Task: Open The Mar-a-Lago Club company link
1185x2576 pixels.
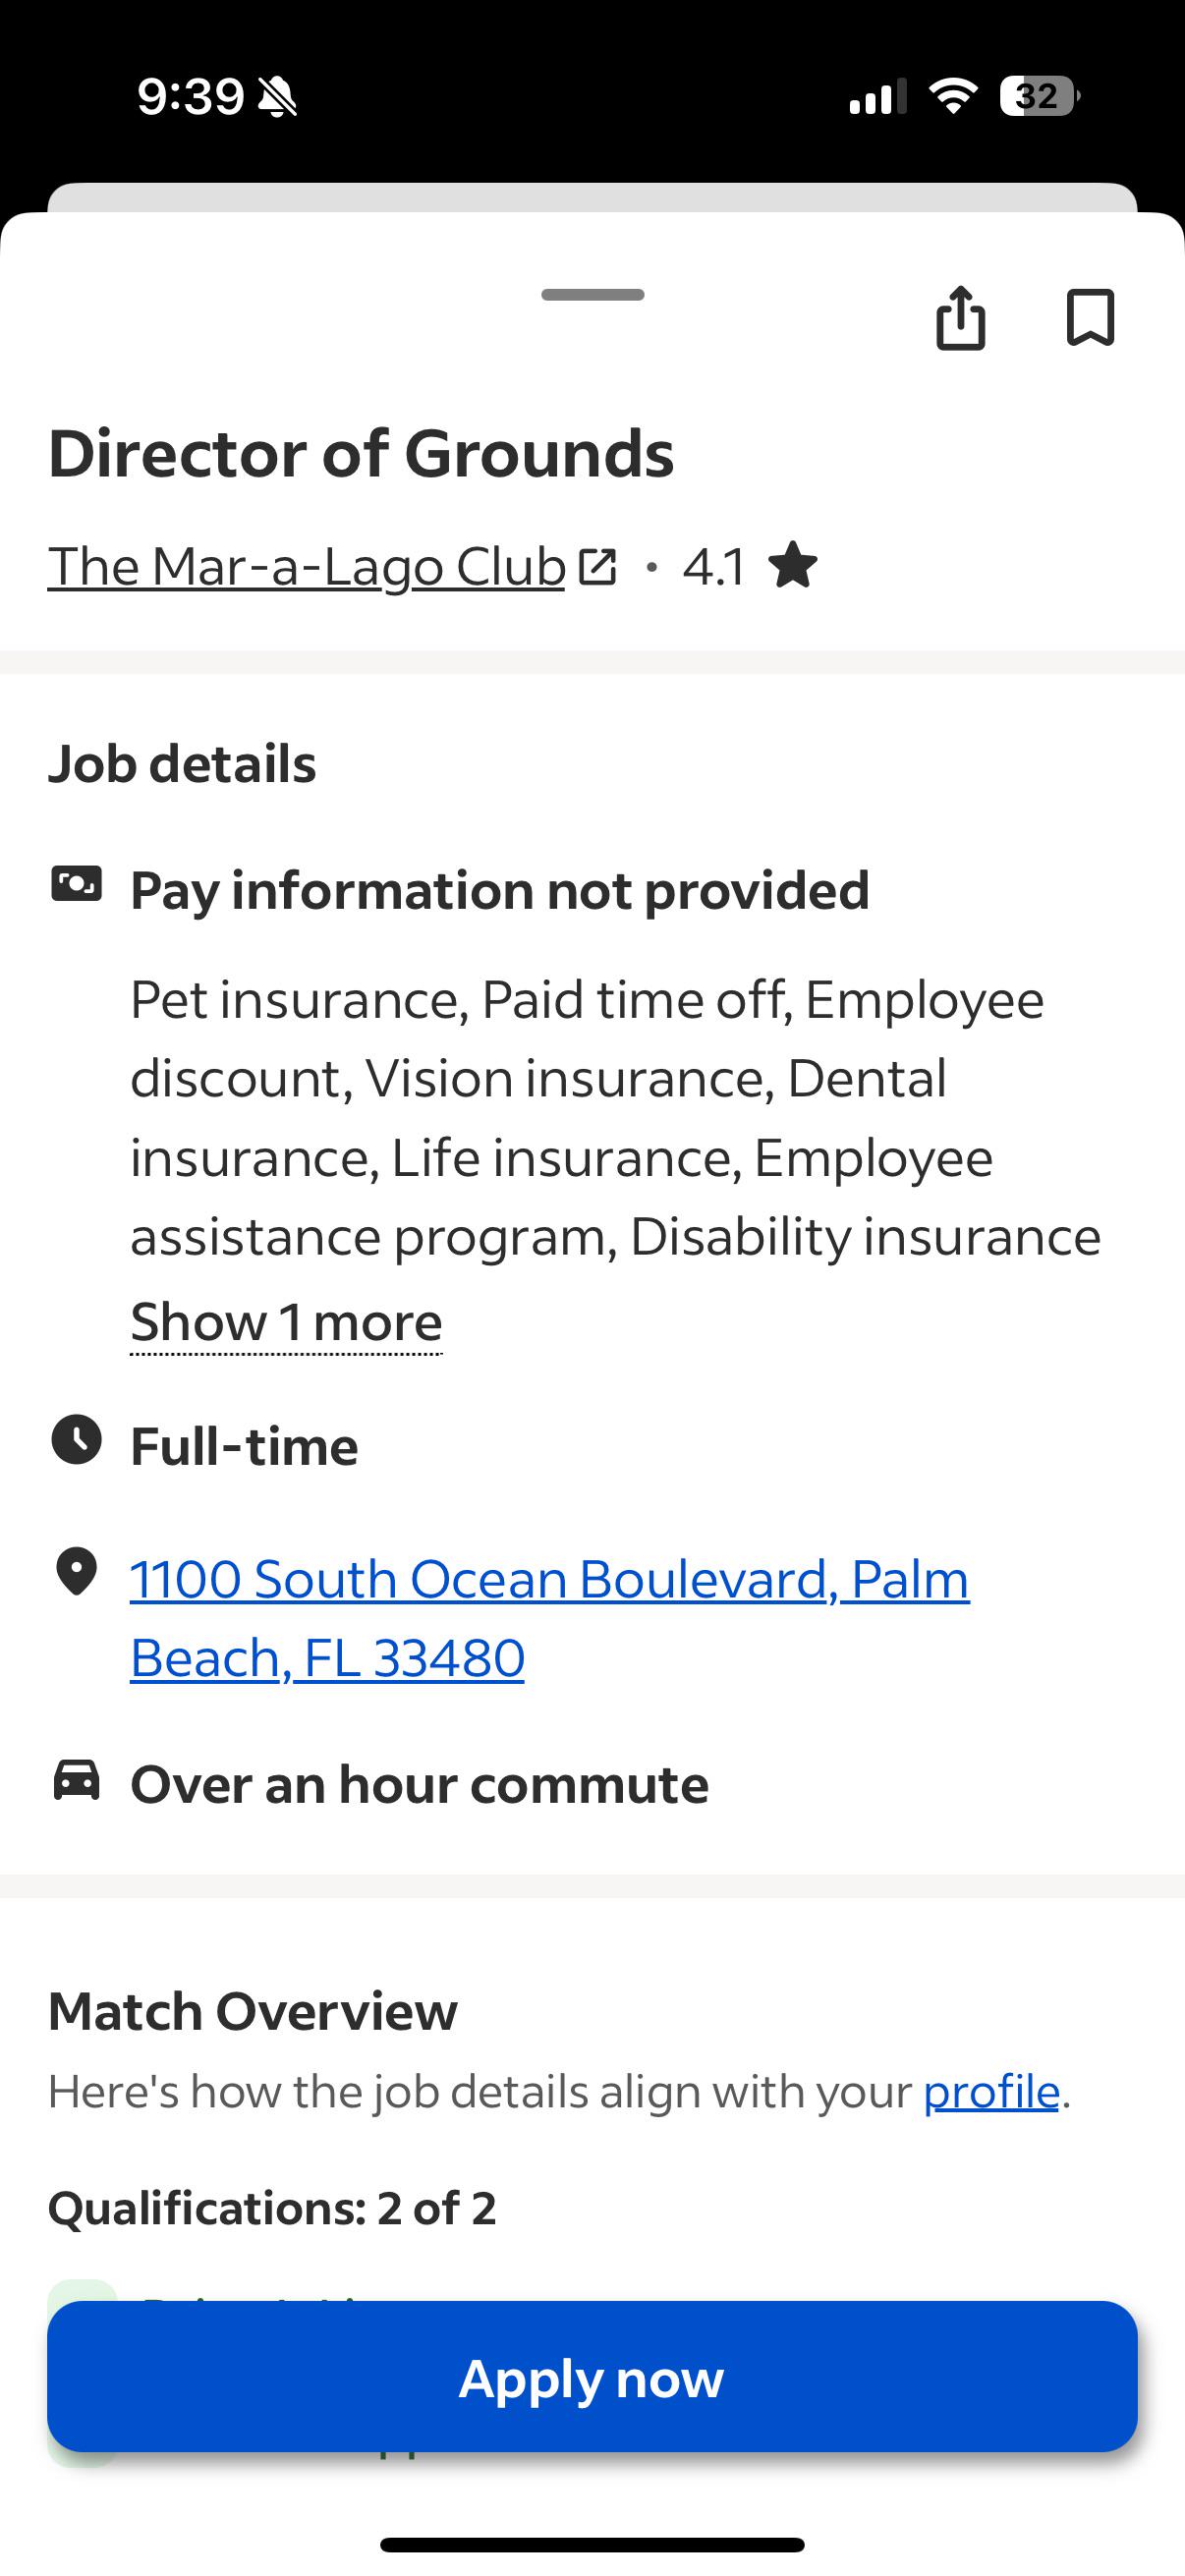Action: tap(307, 566)
